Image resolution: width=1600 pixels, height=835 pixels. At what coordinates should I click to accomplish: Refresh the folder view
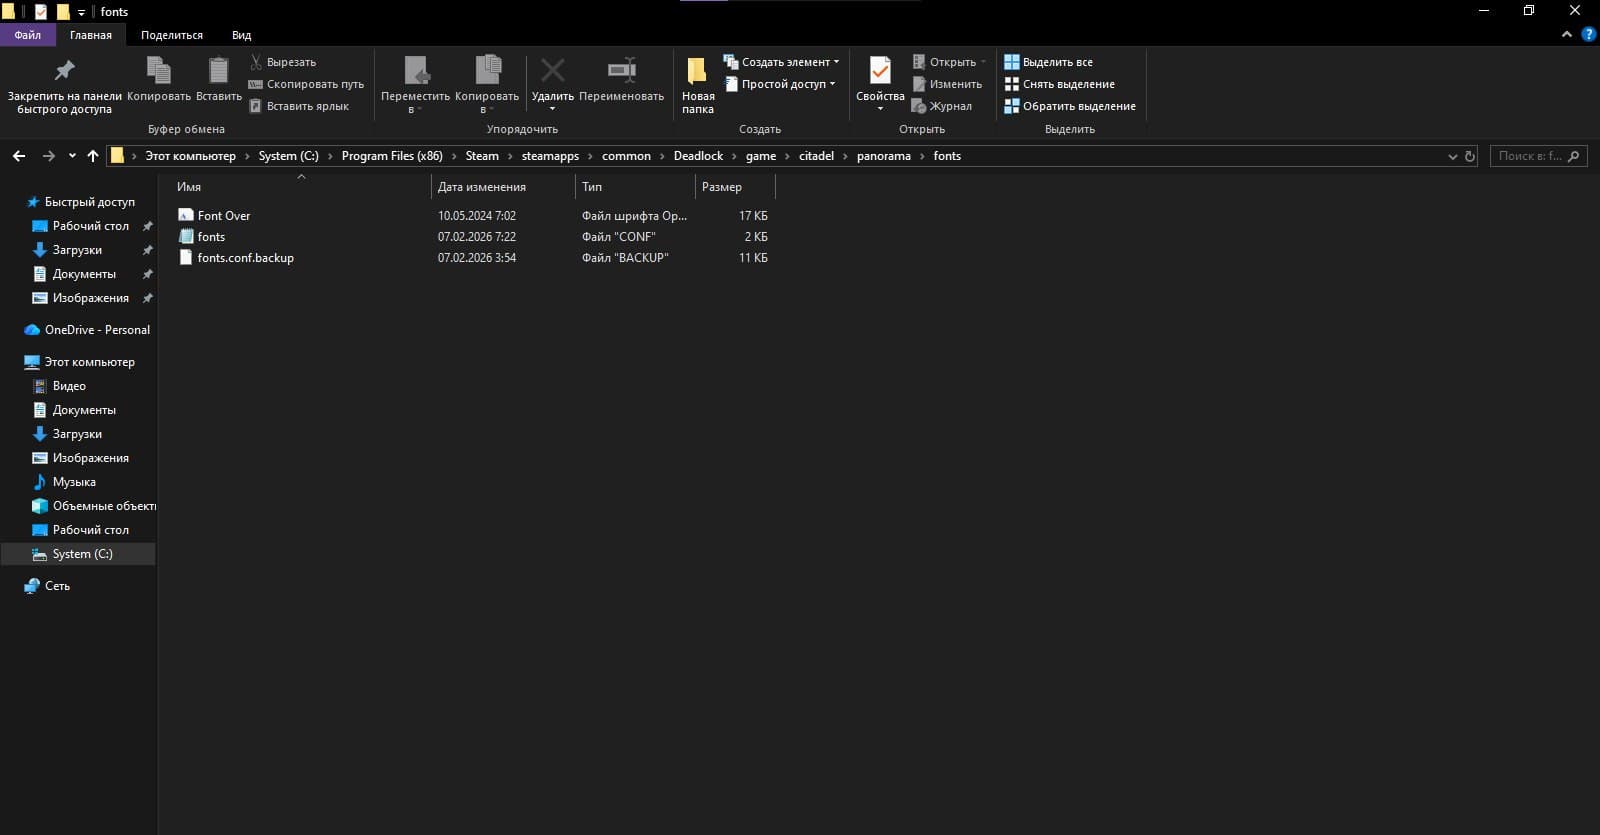point(1470,156)
